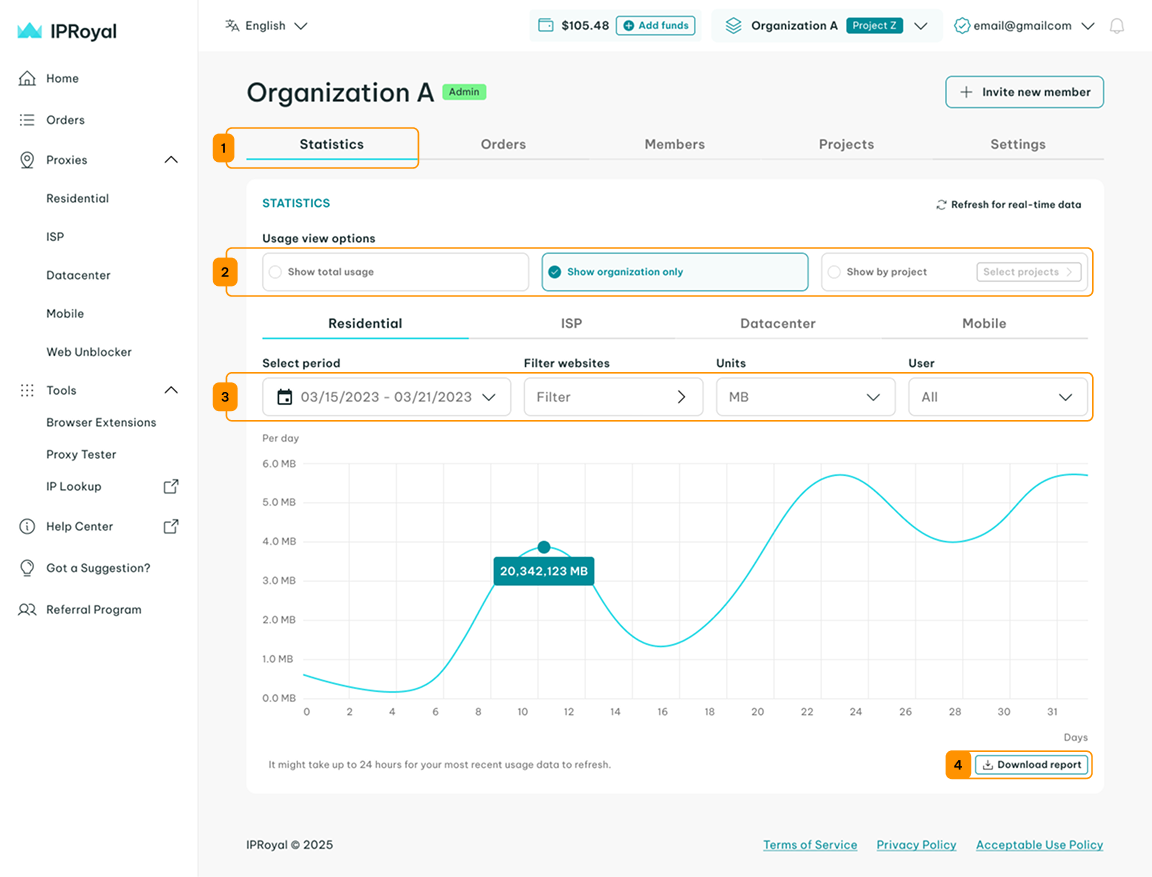Switch to the Datacenter usage tab

pyautogui.click(x=777, y=323)
